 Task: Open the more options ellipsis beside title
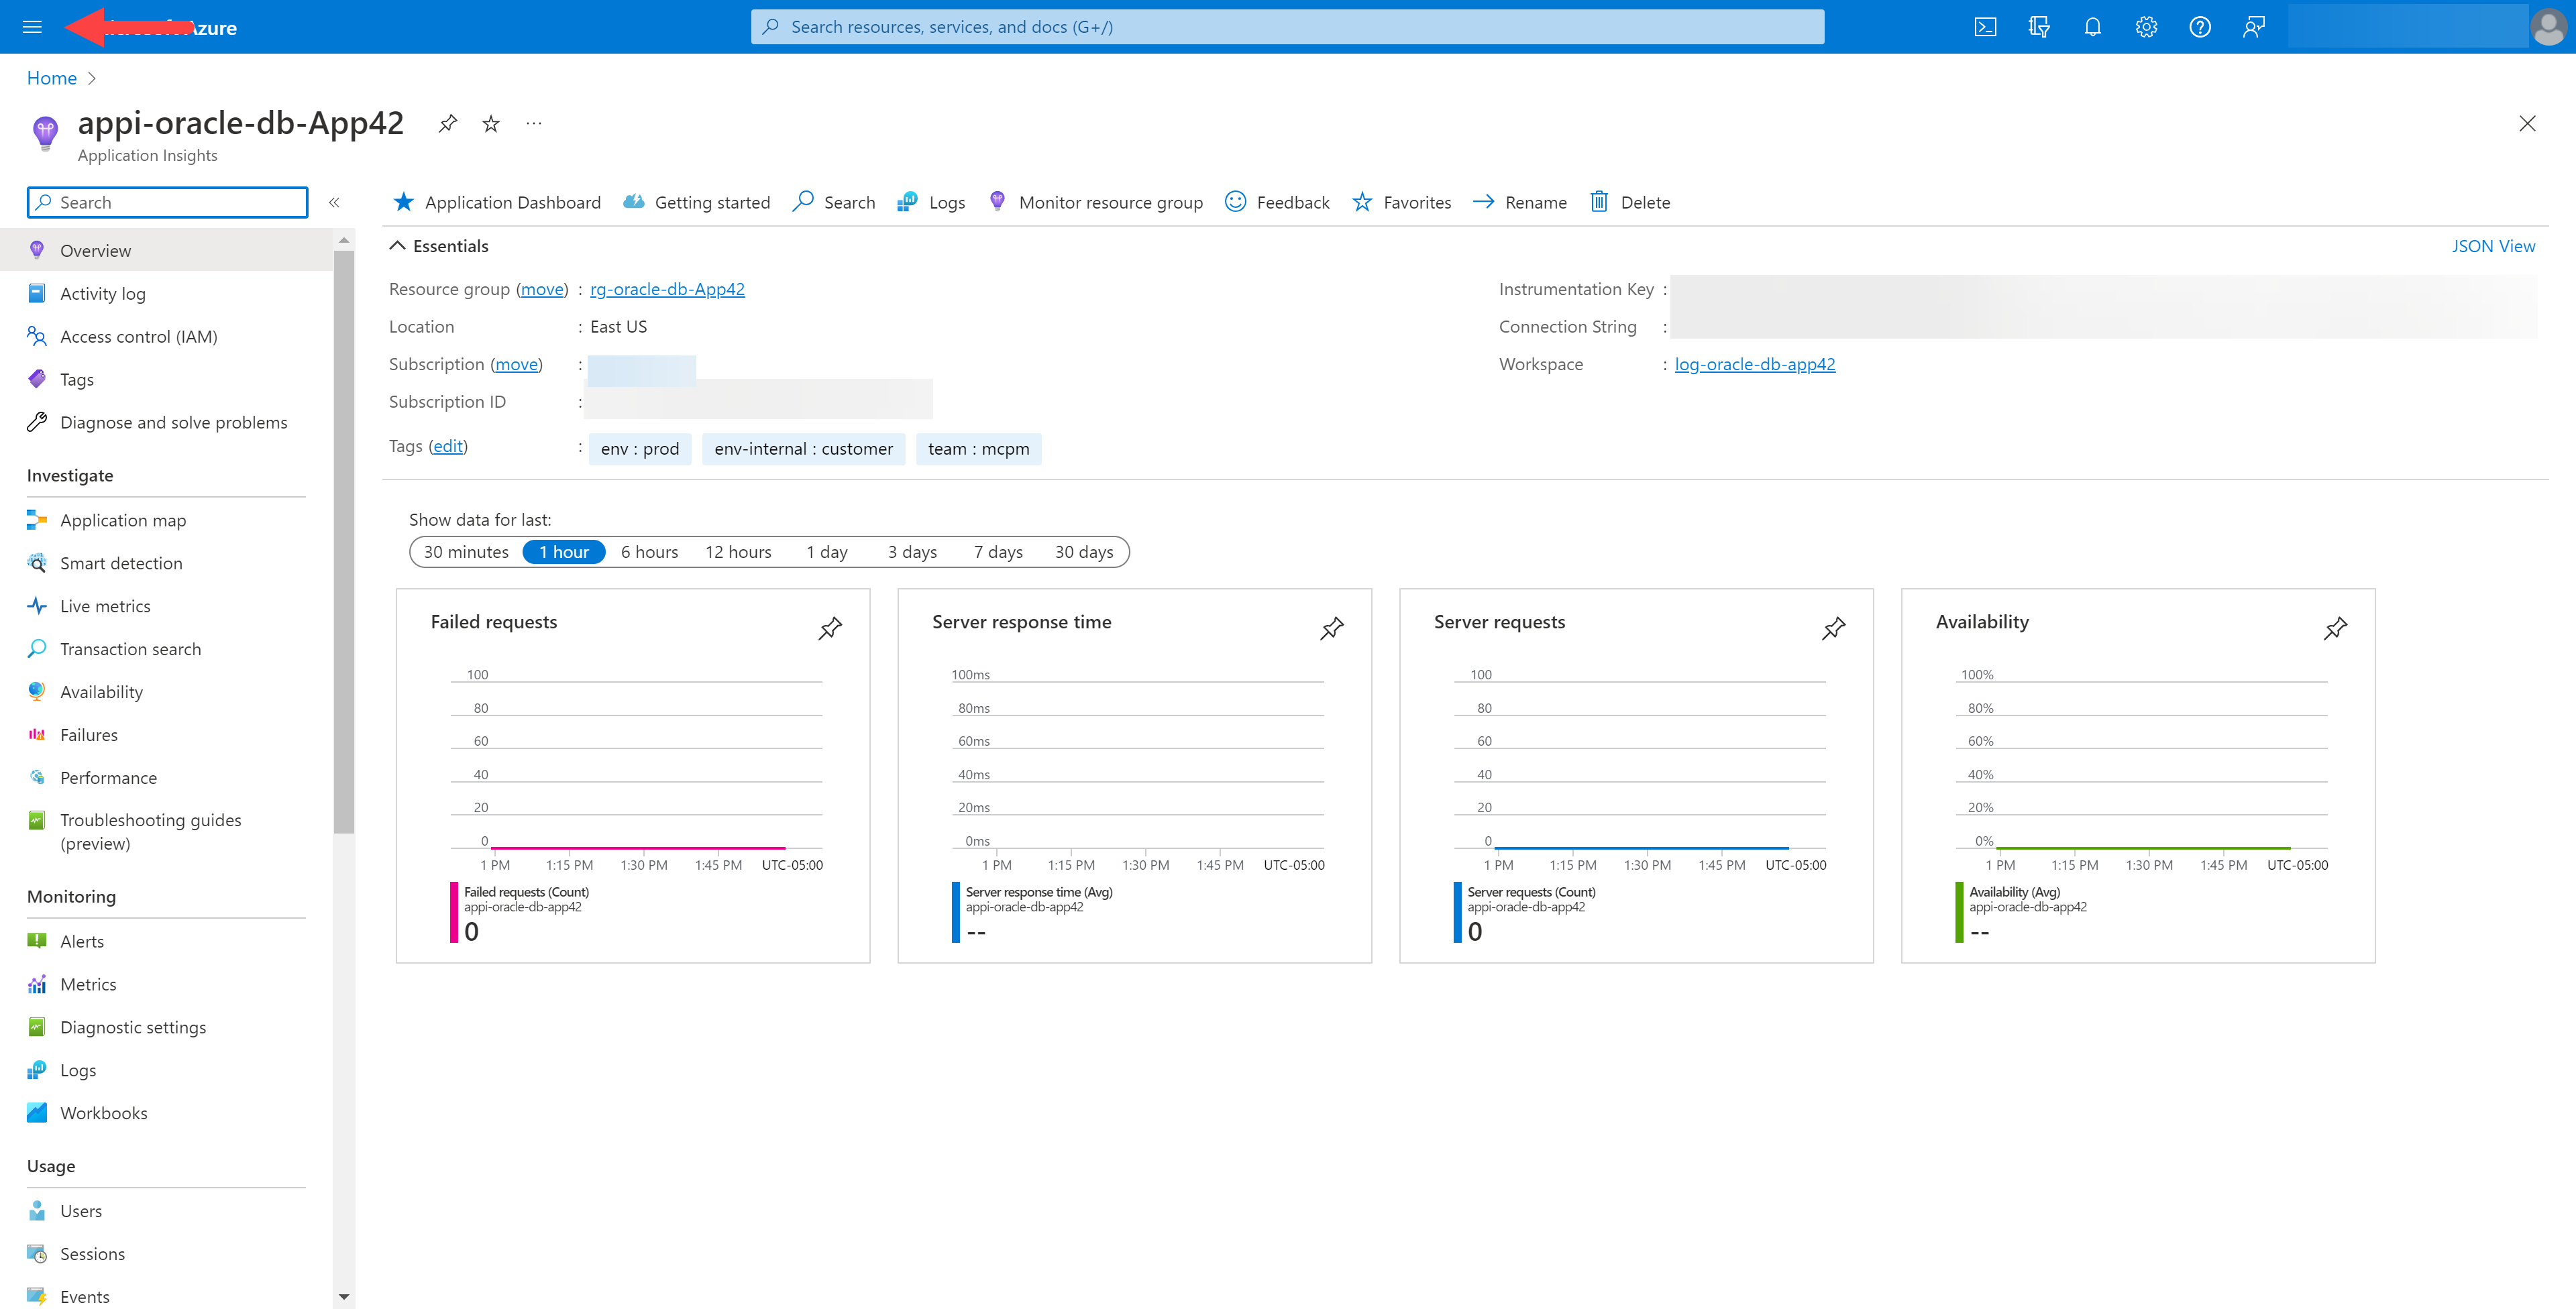pyautogui.click(x=534, y=123)
